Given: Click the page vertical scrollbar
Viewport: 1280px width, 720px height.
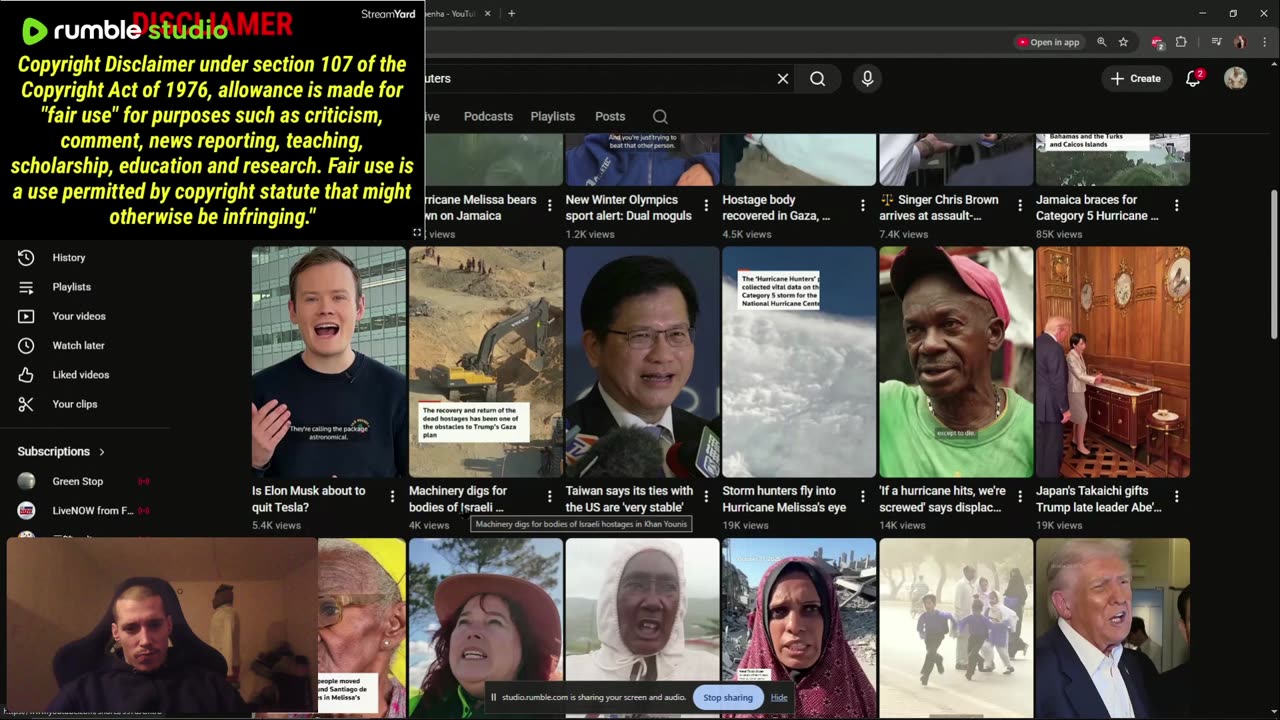Looking at the screenshot, I should click(1272, 262).
